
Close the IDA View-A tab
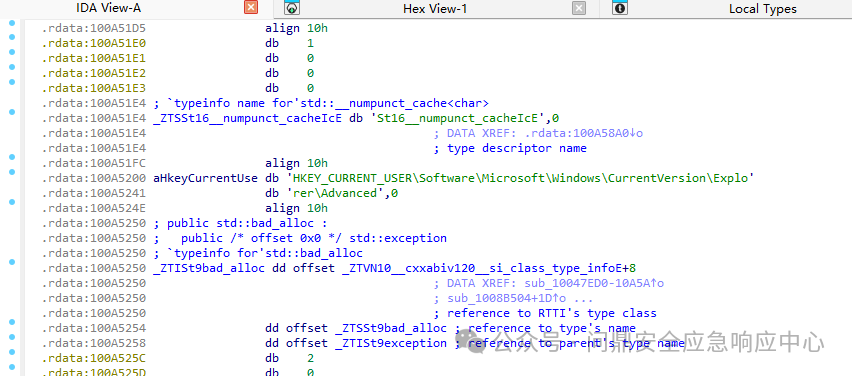pyautogui.click(x=251, y=7)
